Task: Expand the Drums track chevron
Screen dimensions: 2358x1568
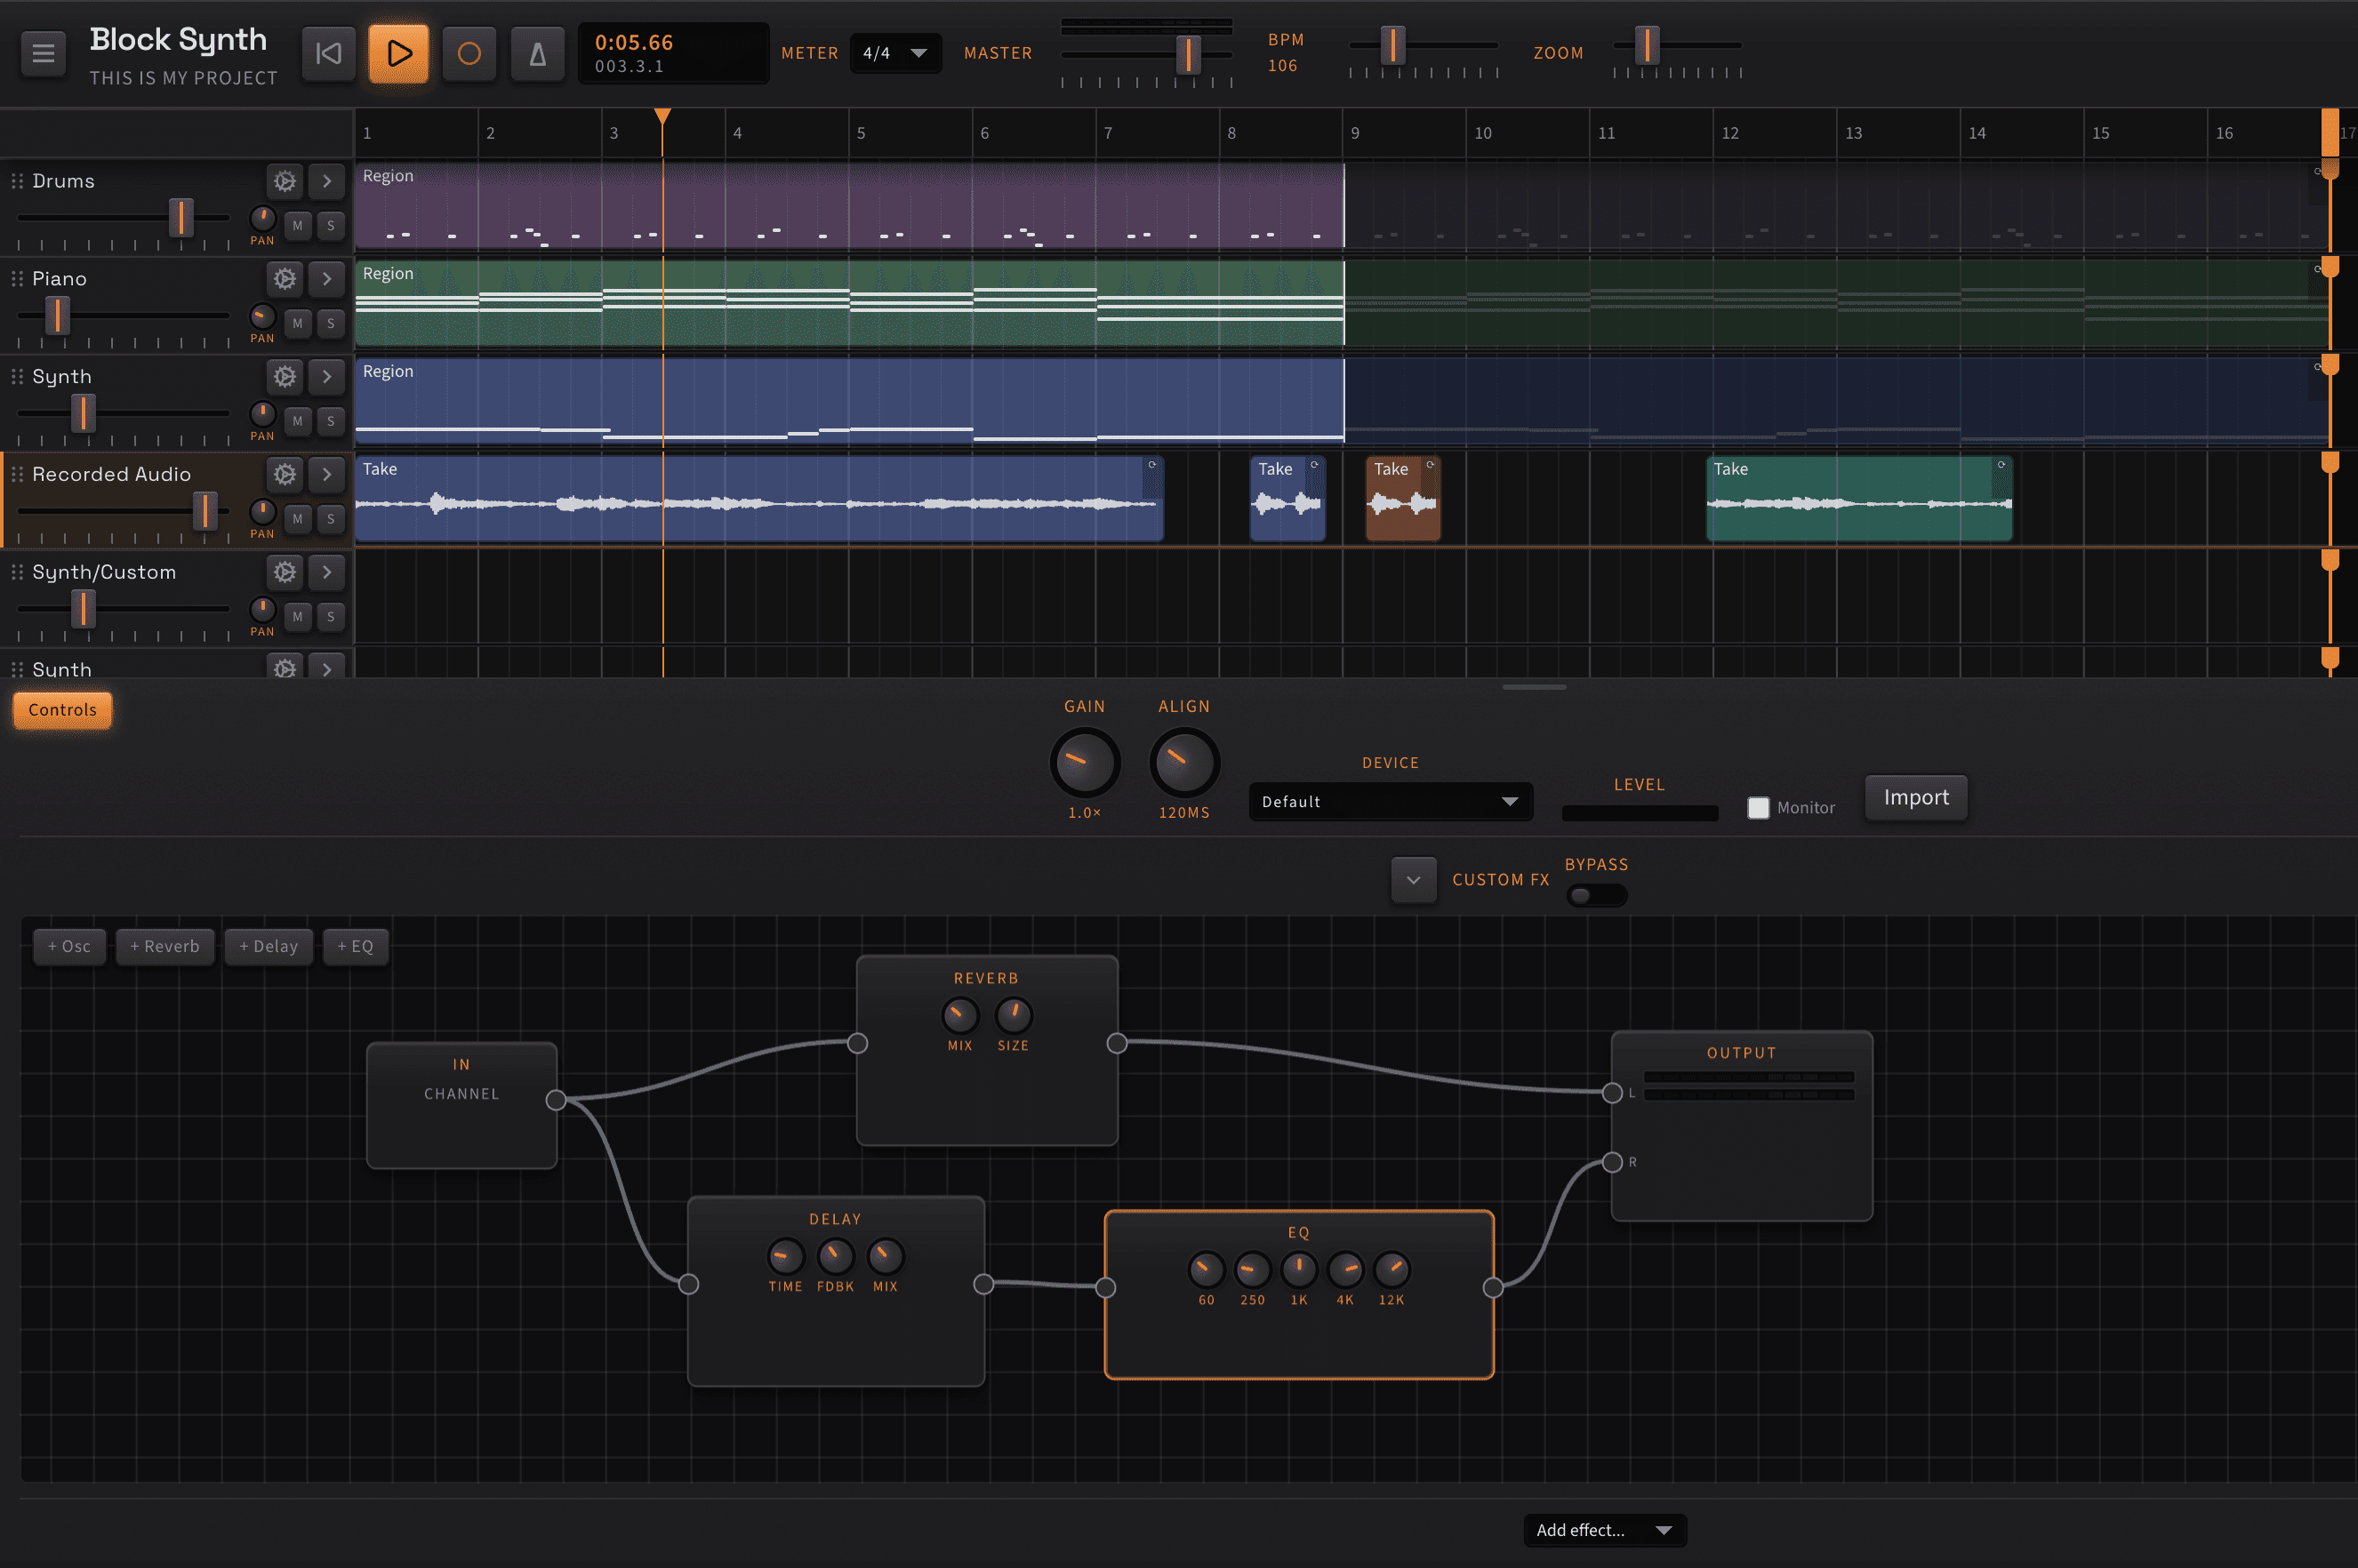Action: click(326, 181)
